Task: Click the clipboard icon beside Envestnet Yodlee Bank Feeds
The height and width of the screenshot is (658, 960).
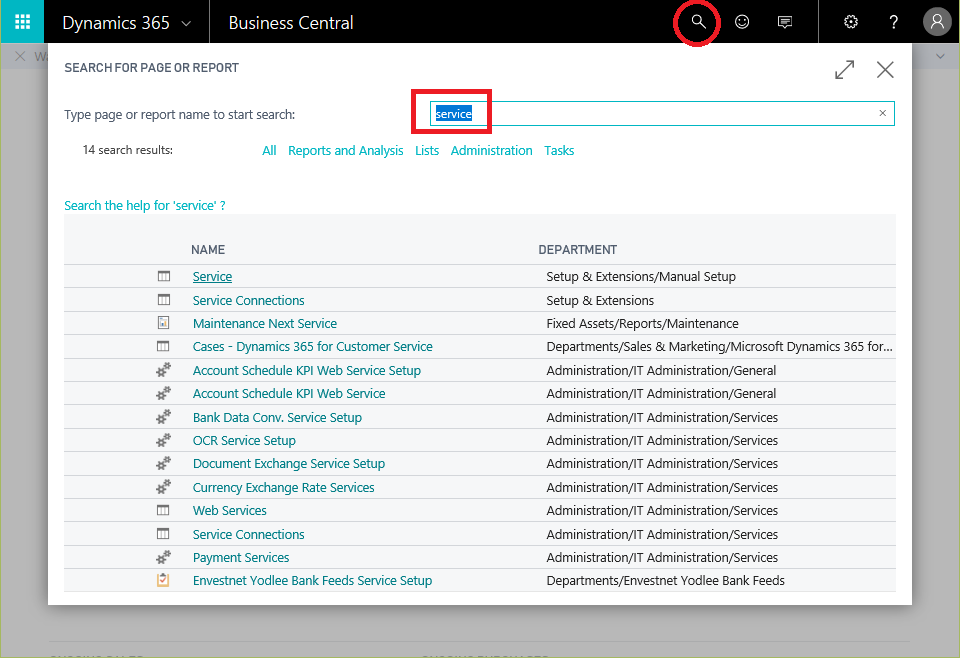Action: 163,580
